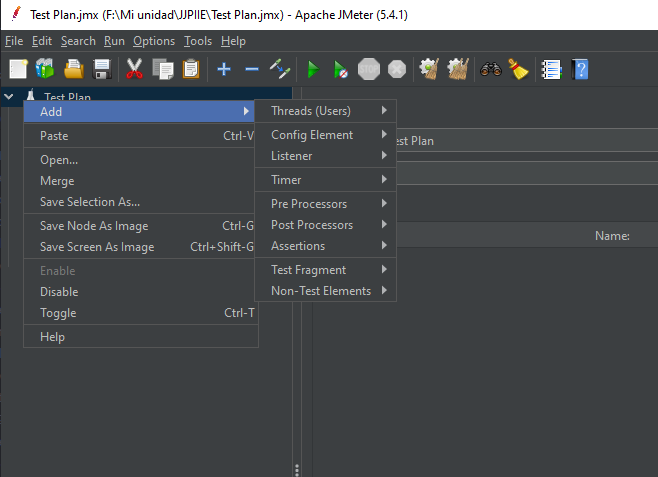The image size is (658, 477).
Task: Choose Disable from the context menu
Action: pos(139,292)
